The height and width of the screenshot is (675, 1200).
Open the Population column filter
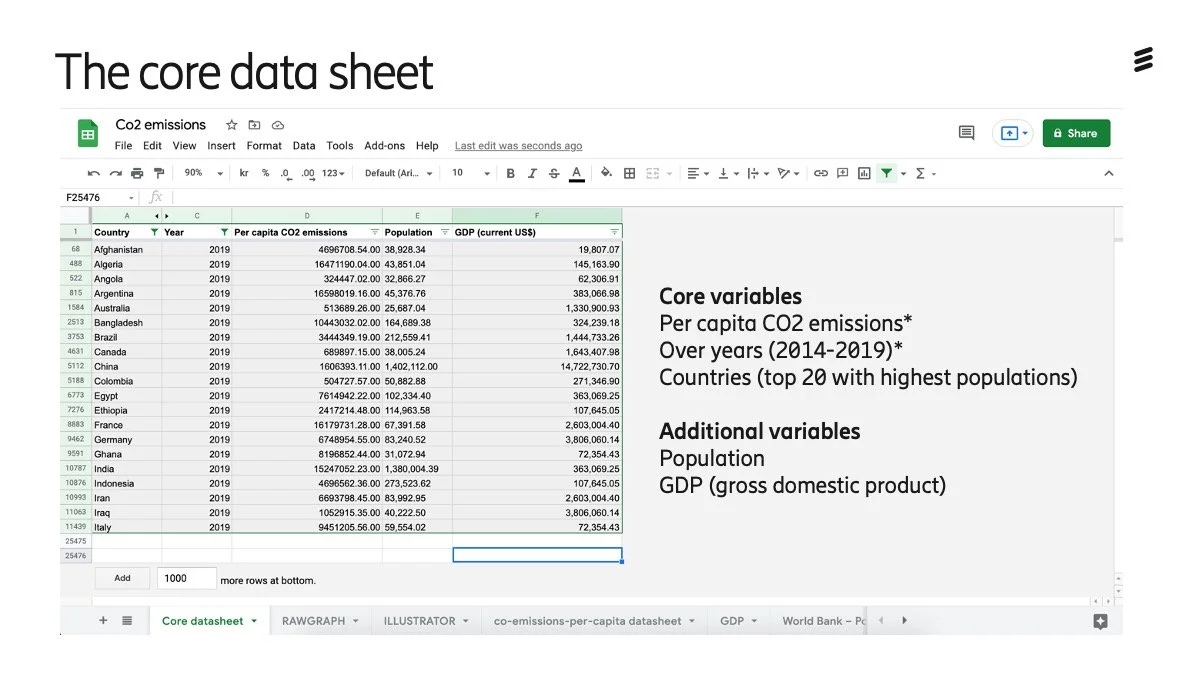tap(445, 232)
